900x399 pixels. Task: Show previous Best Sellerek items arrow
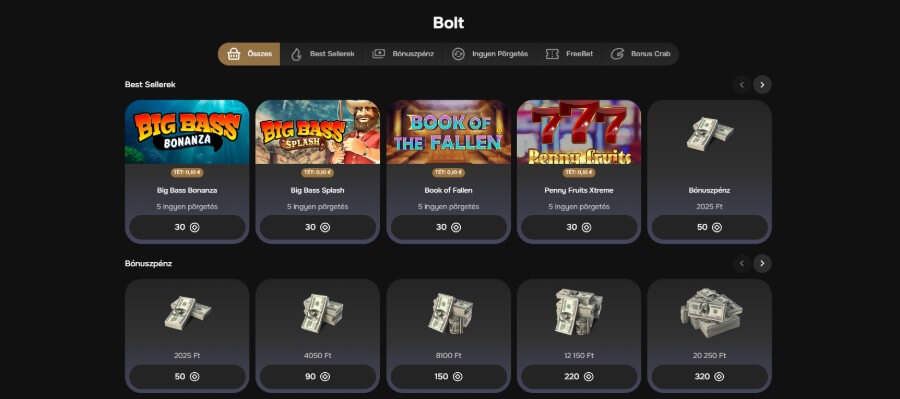coord(742,85)
